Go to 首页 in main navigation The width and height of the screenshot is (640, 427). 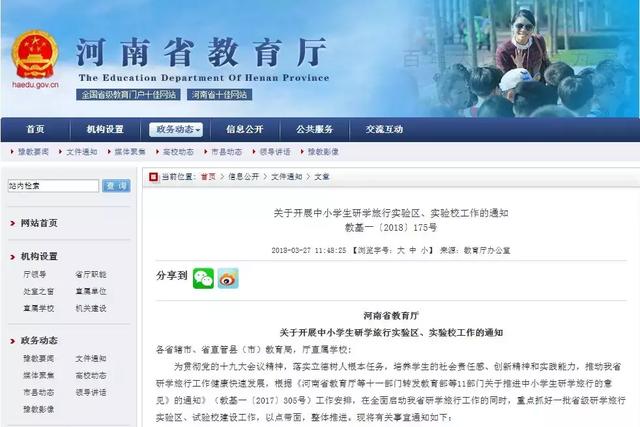point(36,129)
